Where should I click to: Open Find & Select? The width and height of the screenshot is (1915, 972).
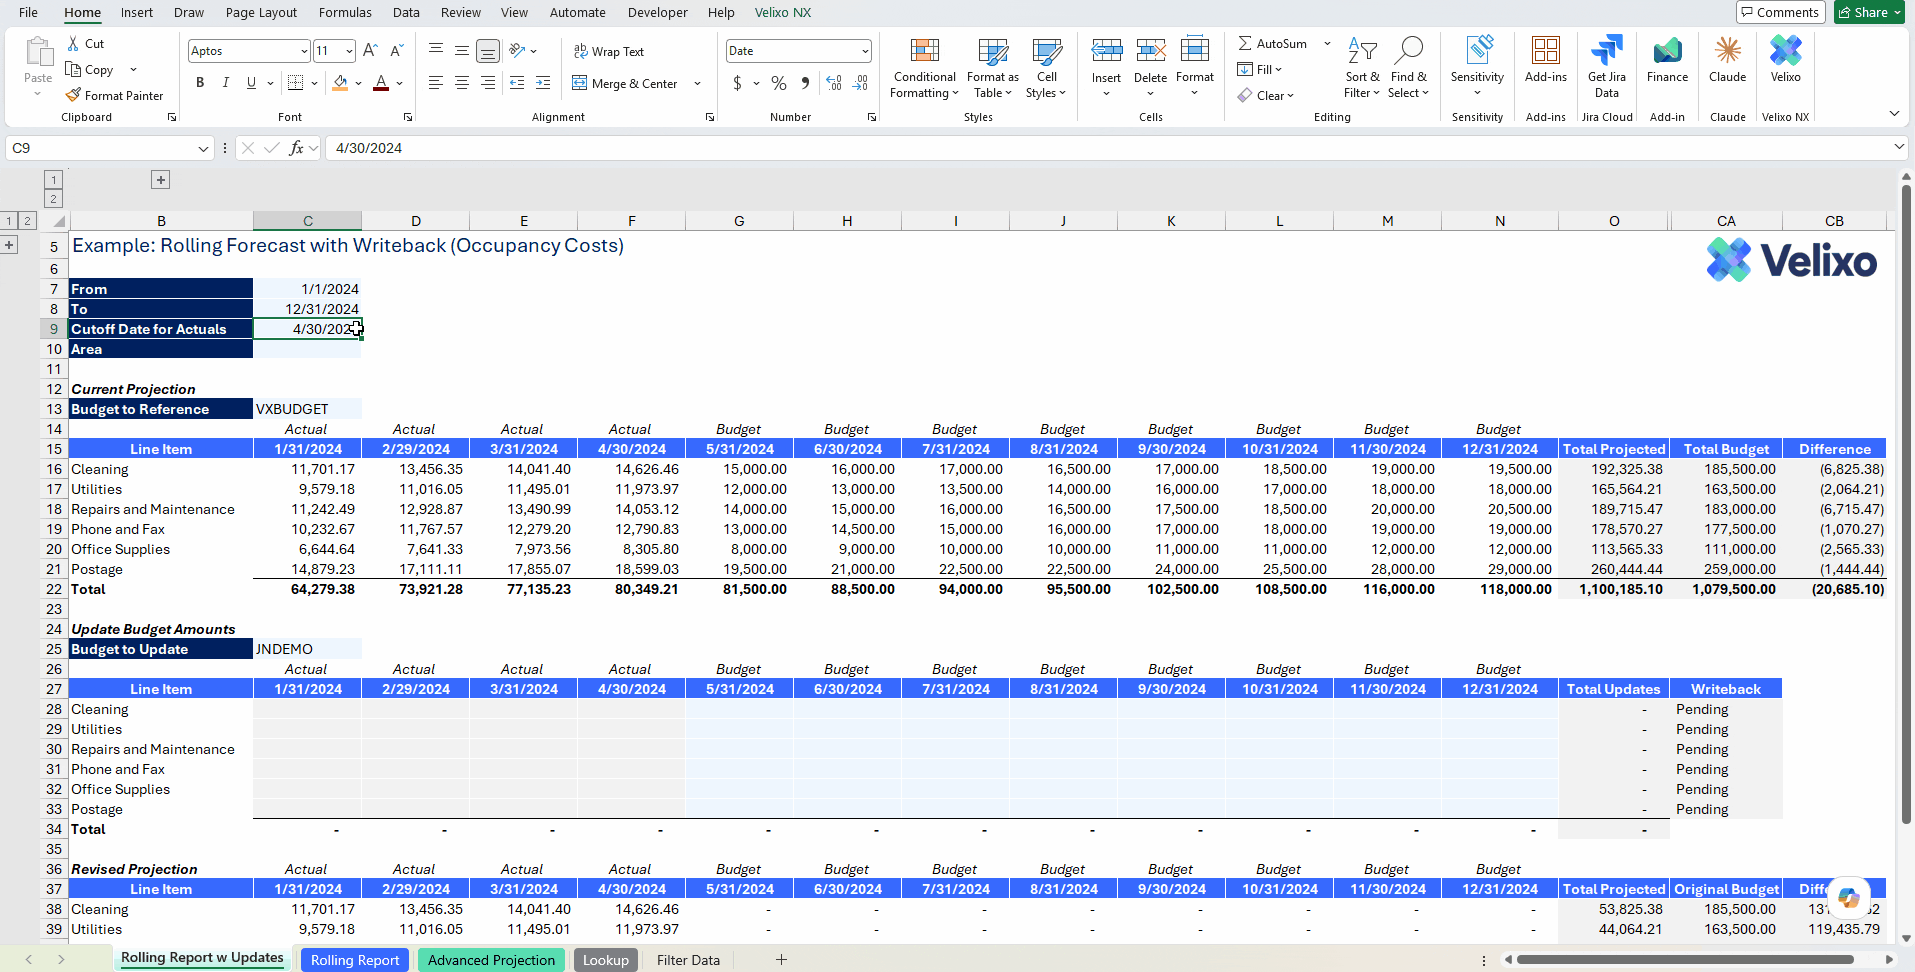coord(1408,68)
